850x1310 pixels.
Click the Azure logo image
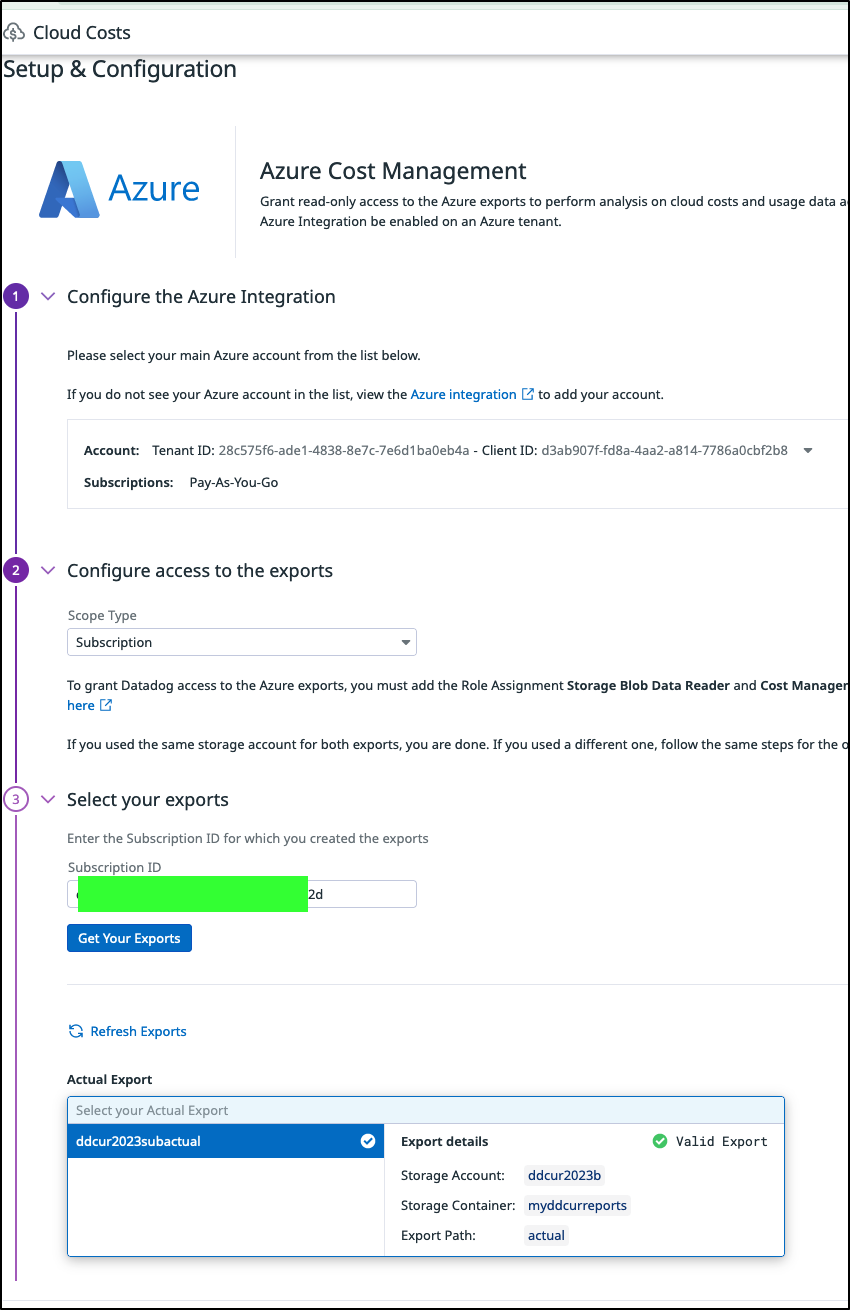click(119, 189)
